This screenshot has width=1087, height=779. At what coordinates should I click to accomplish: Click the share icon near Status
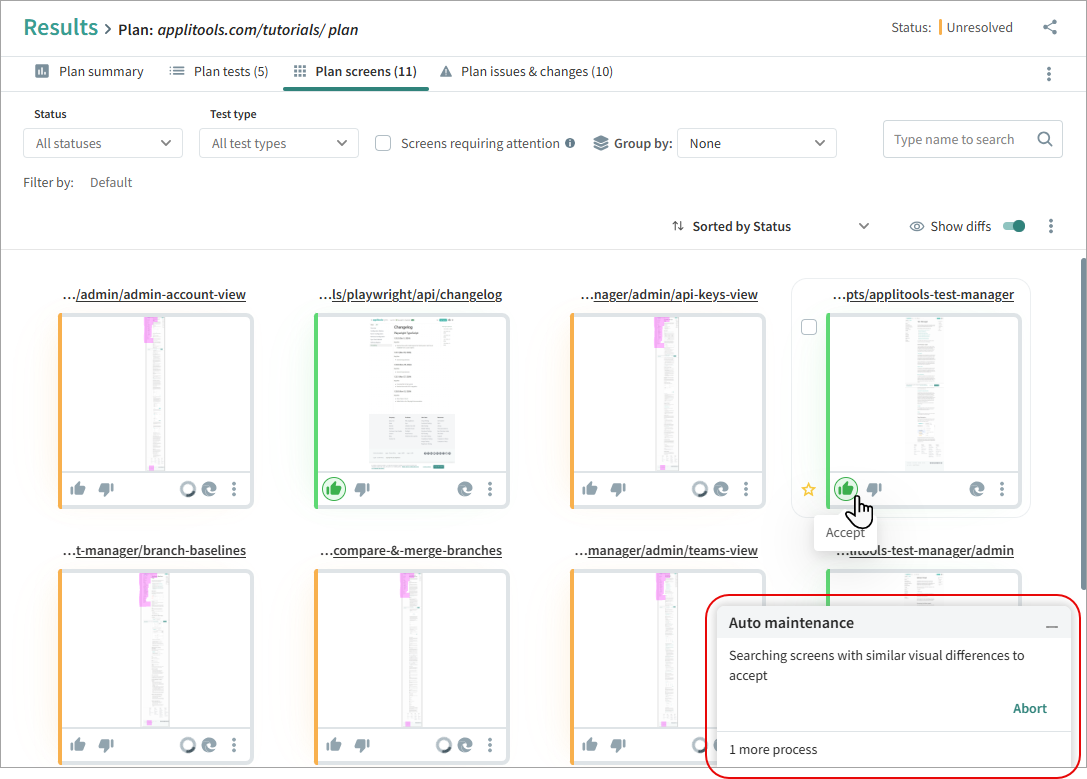click(1049, 28)
